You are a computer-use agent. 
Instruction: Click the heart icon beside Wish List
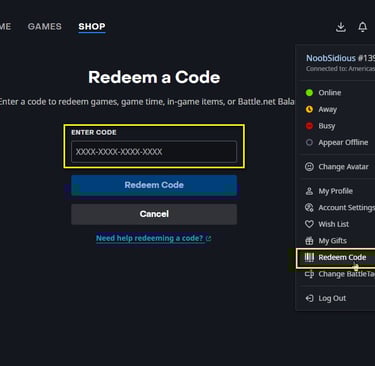click(309, 224)
